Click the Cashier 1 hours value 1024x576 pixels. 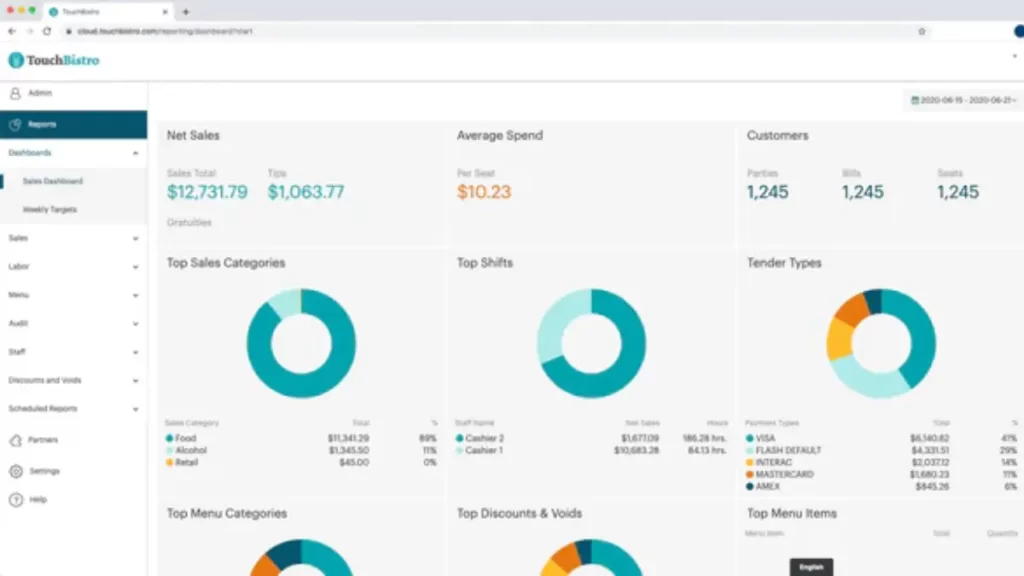coord(707,451)
